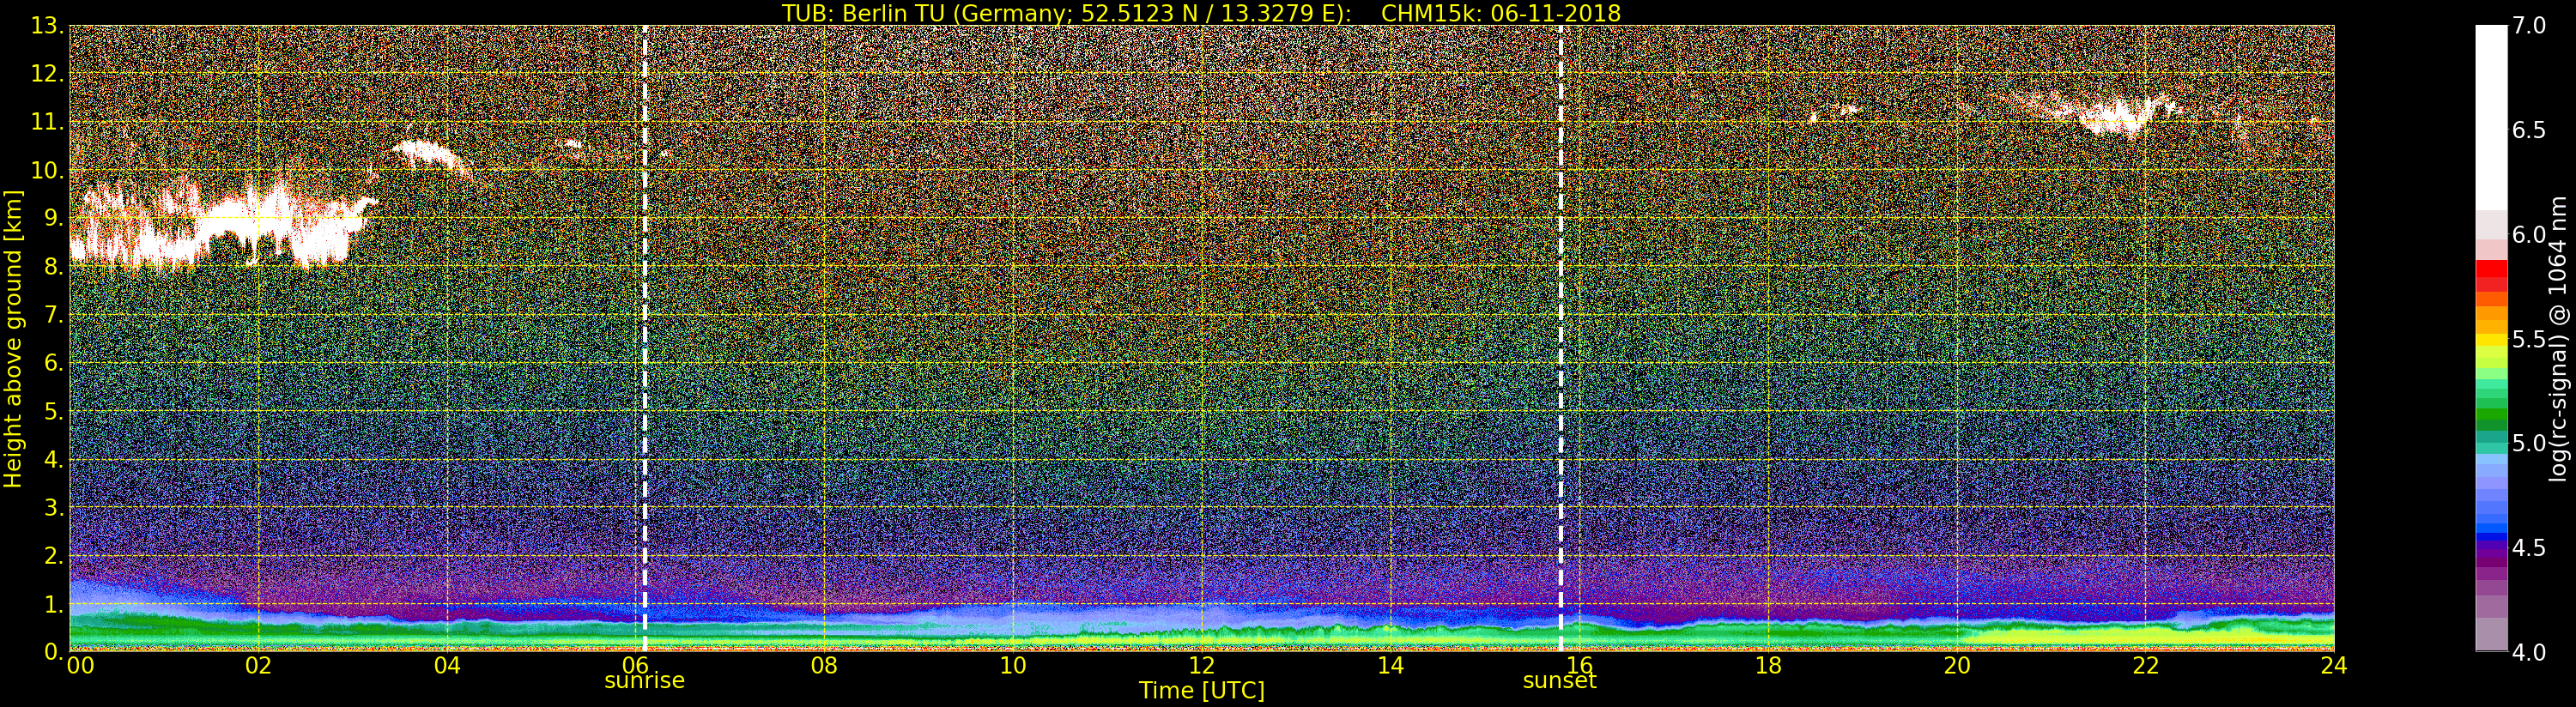The height and width of the screenshot is (707, 2576).
Task: Click the "6." height tick label
Action: coord(53,363)
